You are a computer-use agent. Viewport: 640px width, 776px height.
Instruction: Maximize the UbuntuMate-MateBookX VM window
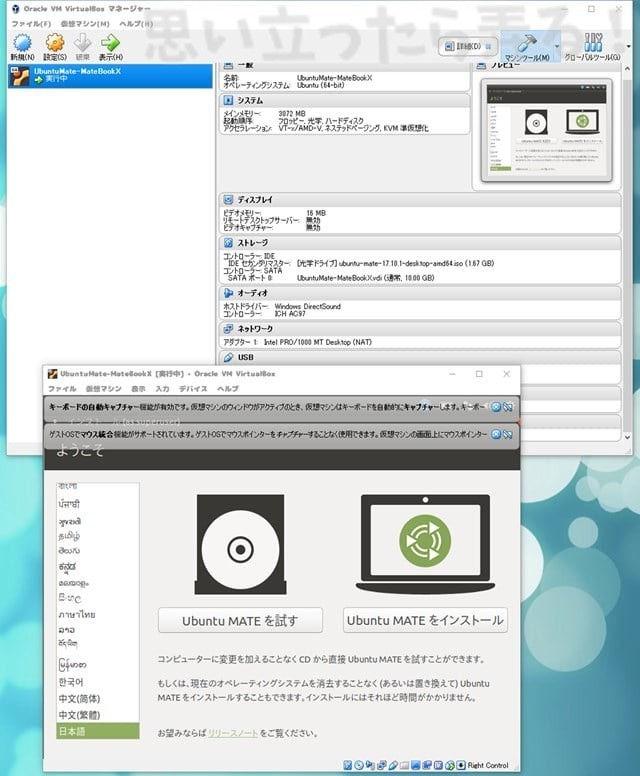click(479, 374)
